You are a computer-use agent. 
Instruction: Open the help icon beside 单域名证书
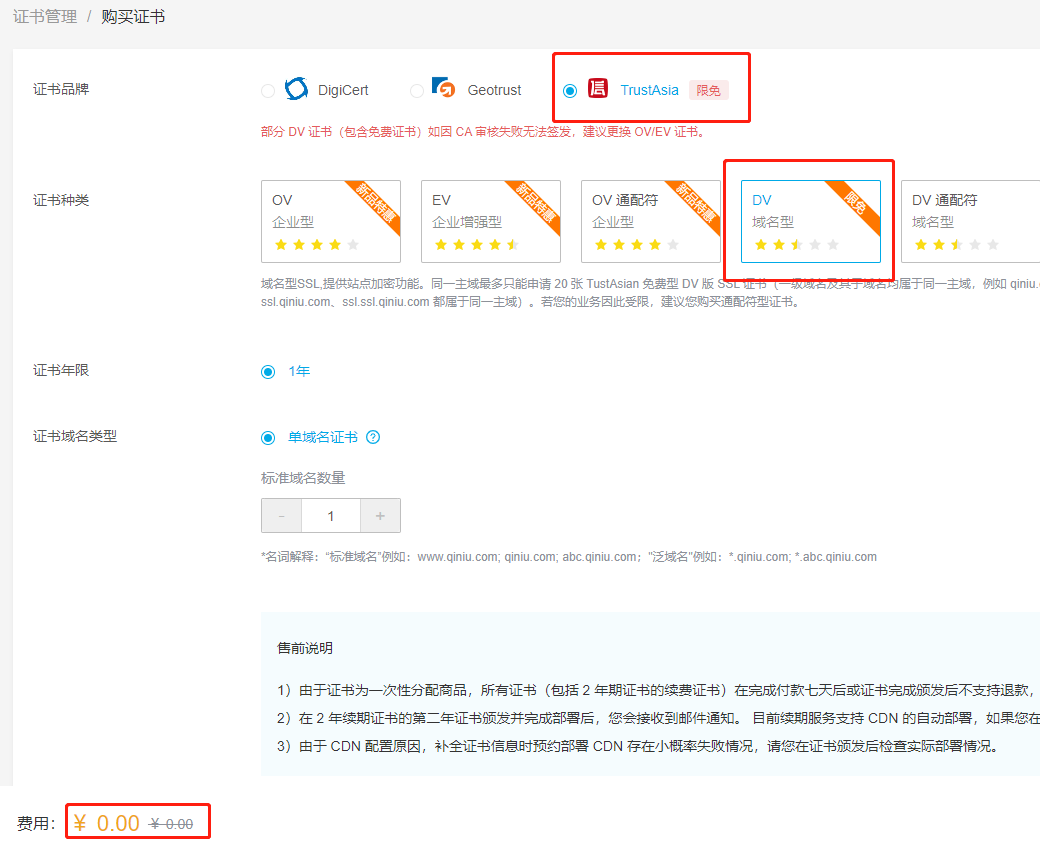[x=373, y=437]
